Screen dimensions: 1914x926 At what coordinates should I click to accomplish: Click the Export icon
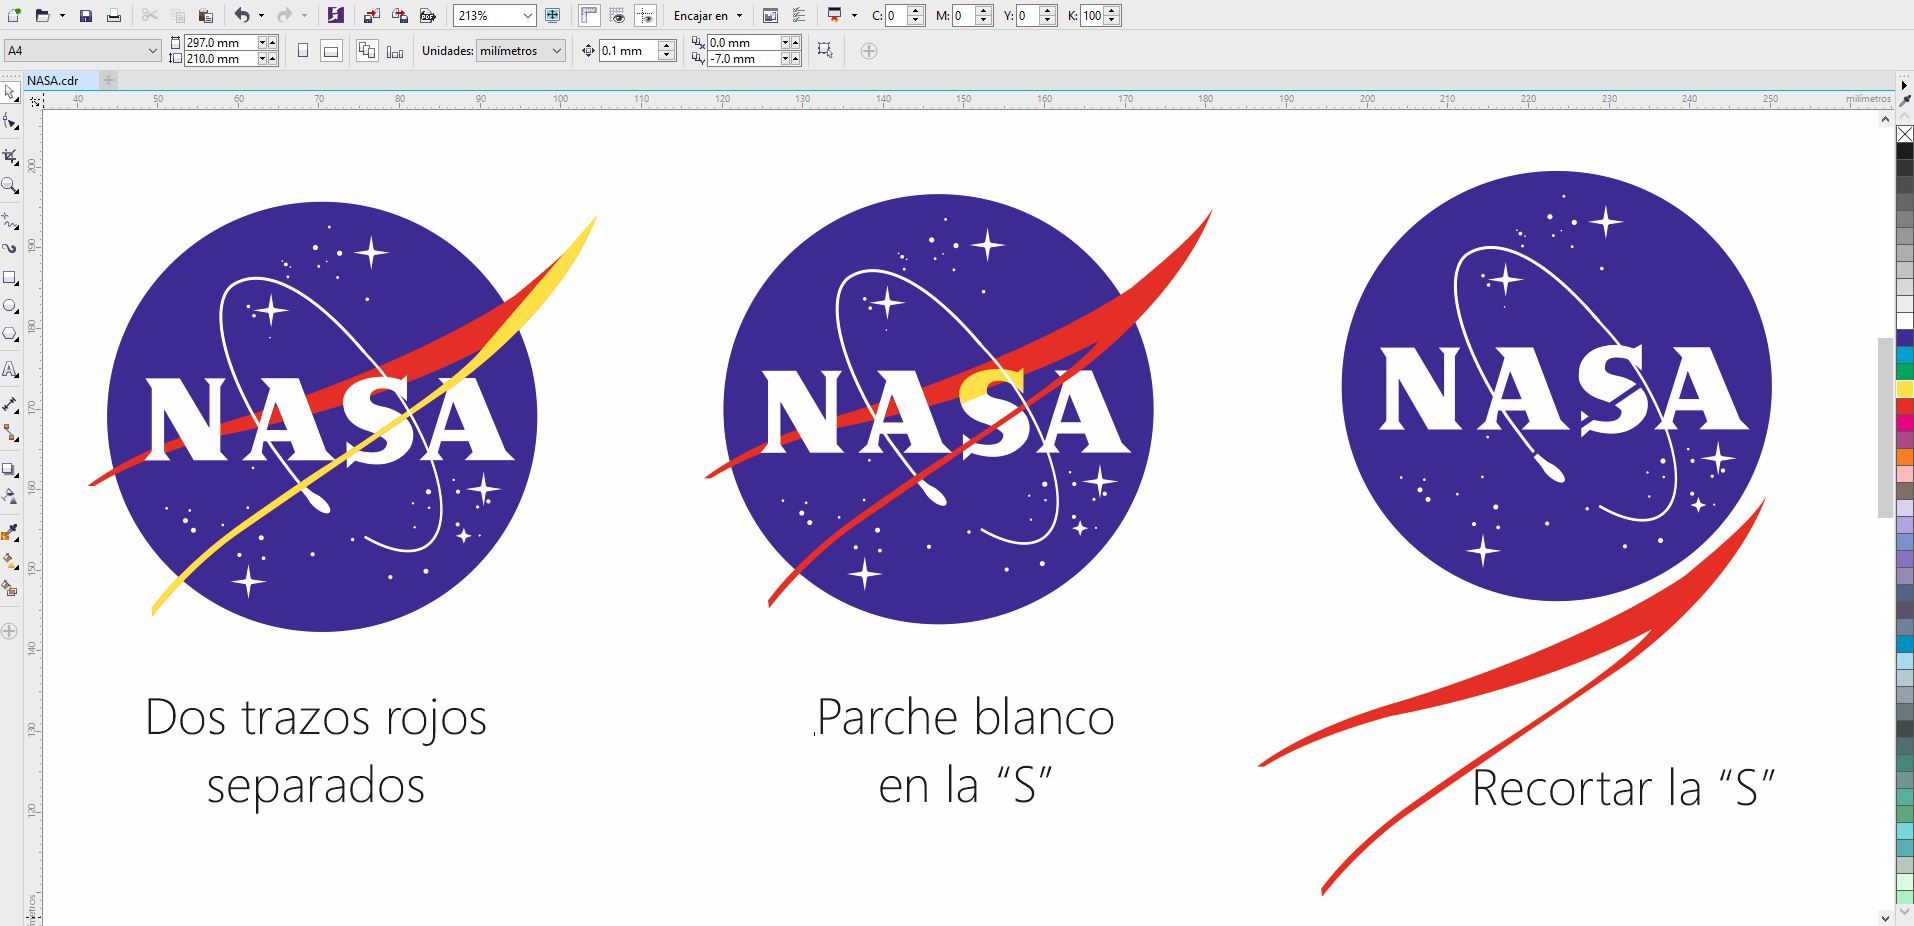400,15
